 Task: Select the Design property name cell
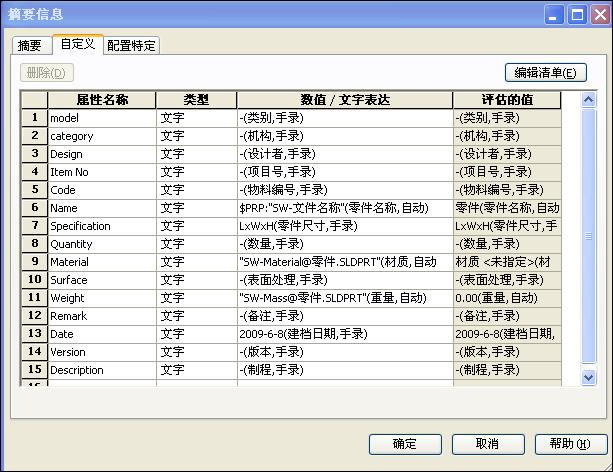click(x=102, y=154)
